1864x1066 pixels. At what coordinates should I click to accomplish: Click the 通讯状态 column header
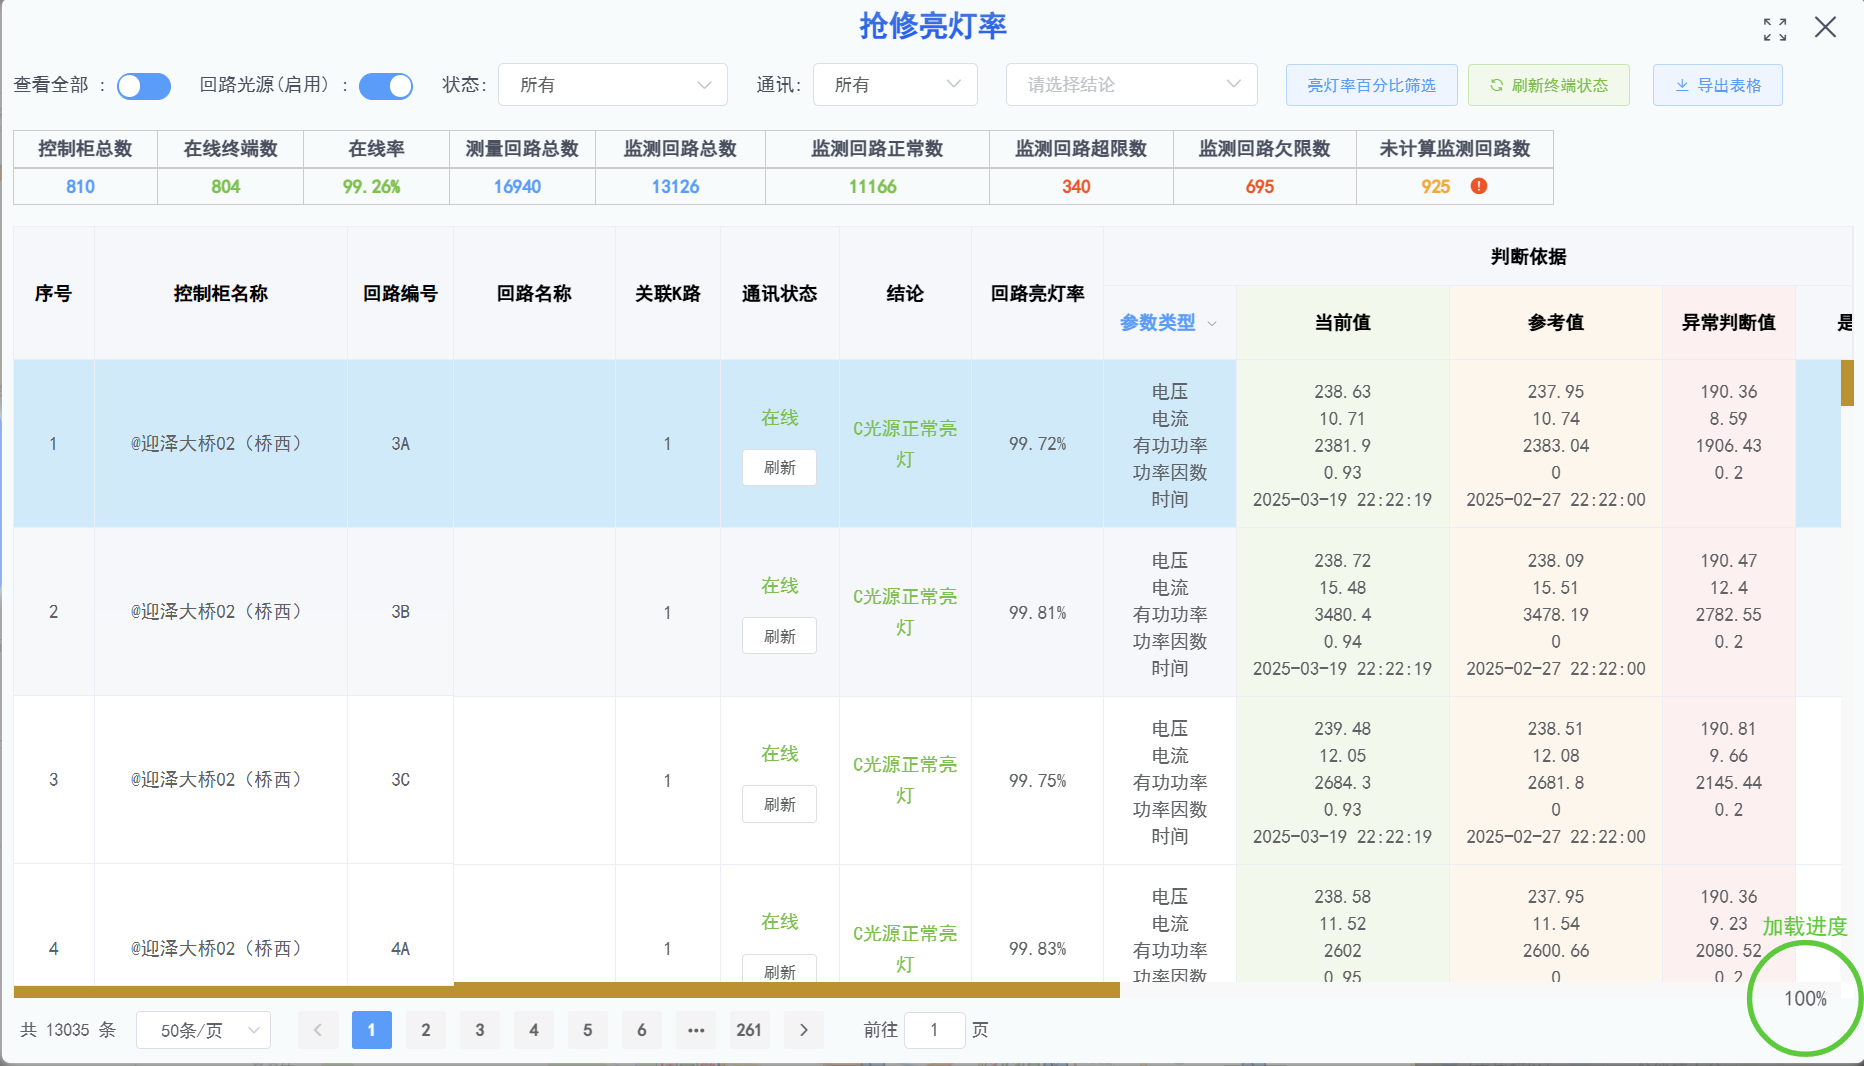(x=779, y=294)
